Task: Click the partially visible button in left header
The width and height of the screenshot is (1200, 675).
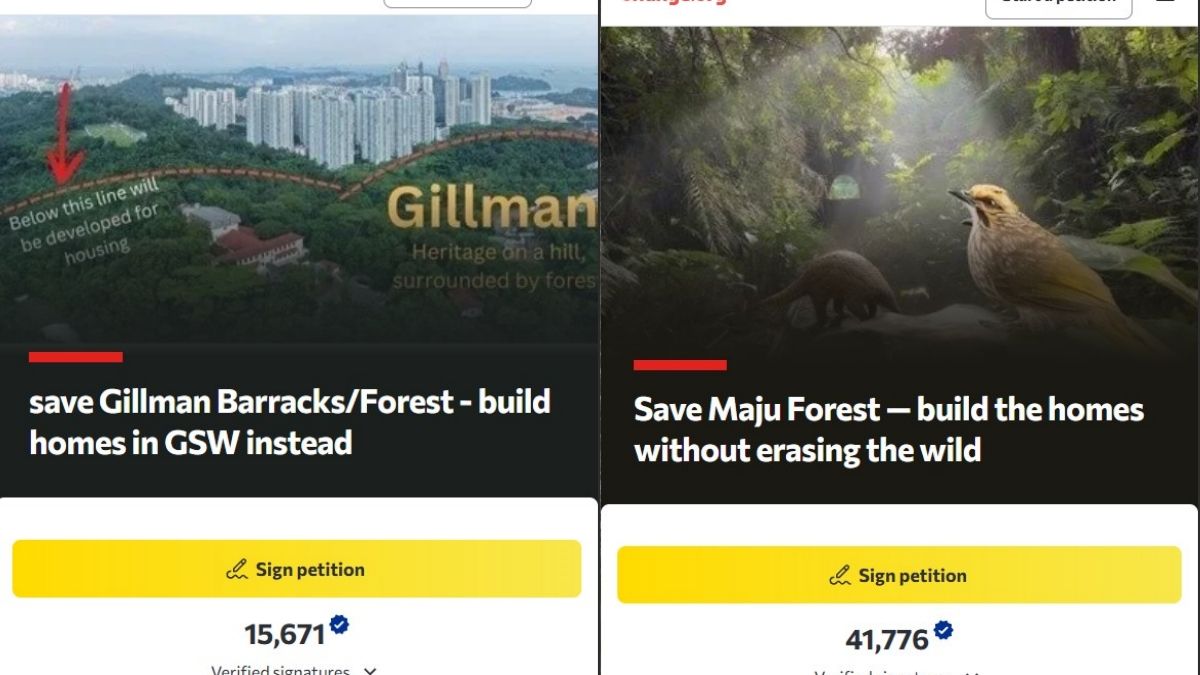Action: click(x=457, y=3)
